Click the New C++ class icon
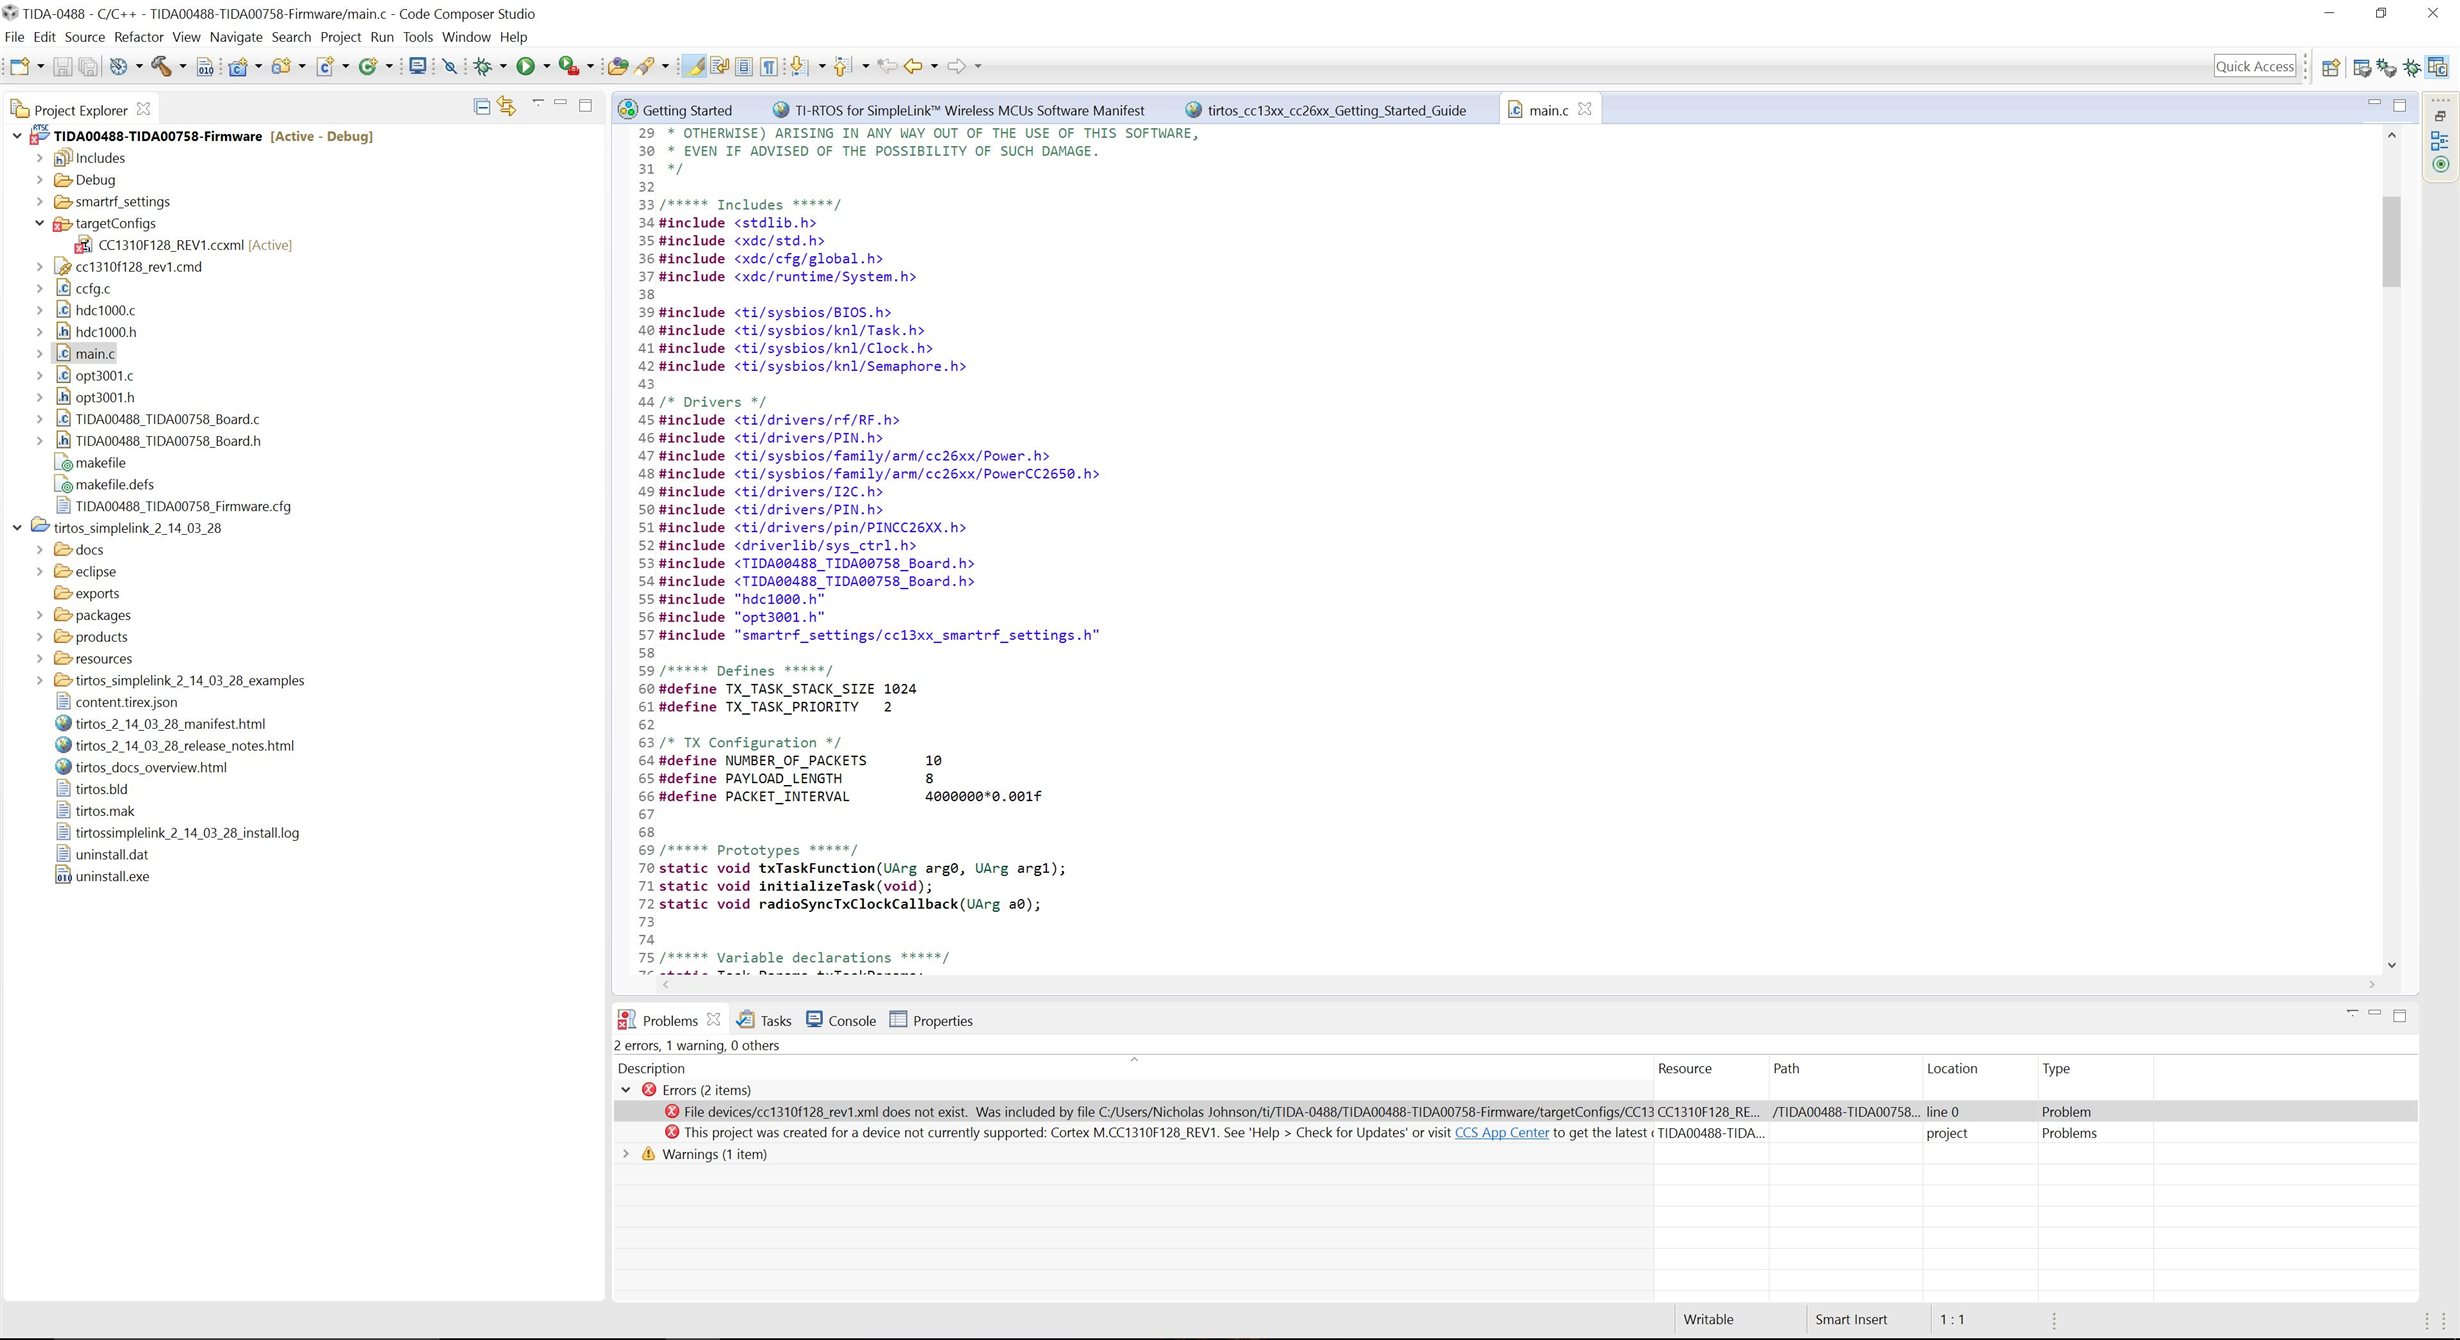Image resolution: width=2460 pixels, height=1340 pixels. (368, 66)
